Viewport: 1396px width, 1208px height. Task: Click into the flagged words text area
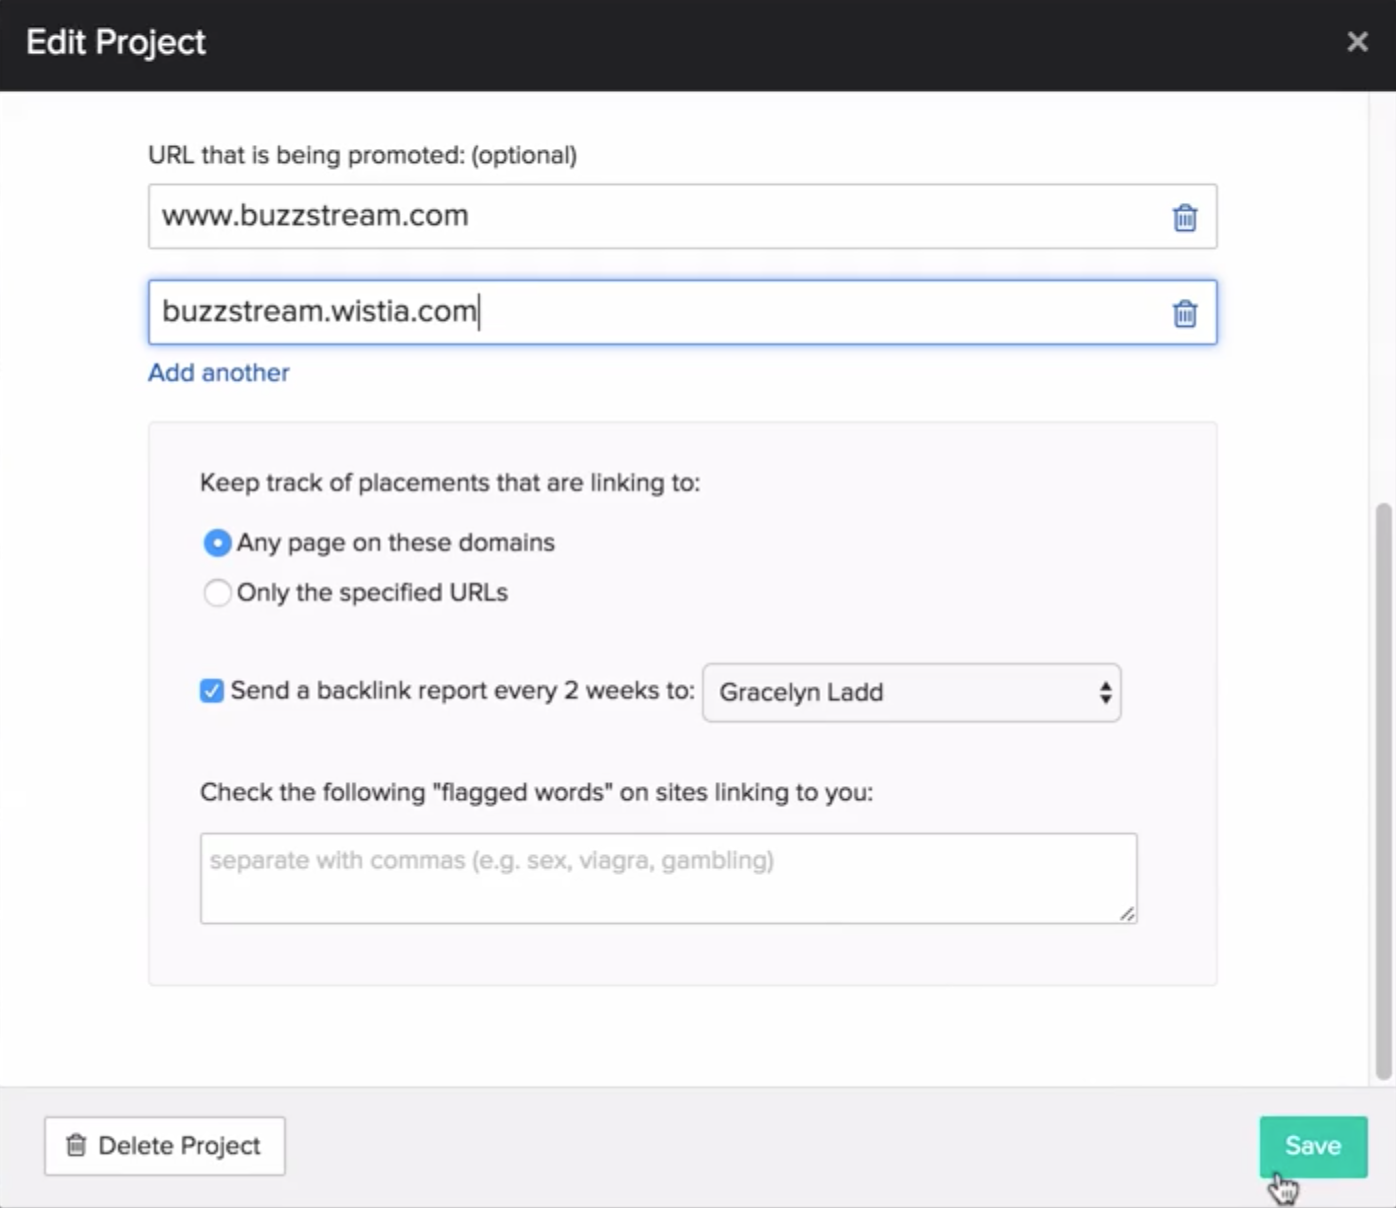pos(668,878)
